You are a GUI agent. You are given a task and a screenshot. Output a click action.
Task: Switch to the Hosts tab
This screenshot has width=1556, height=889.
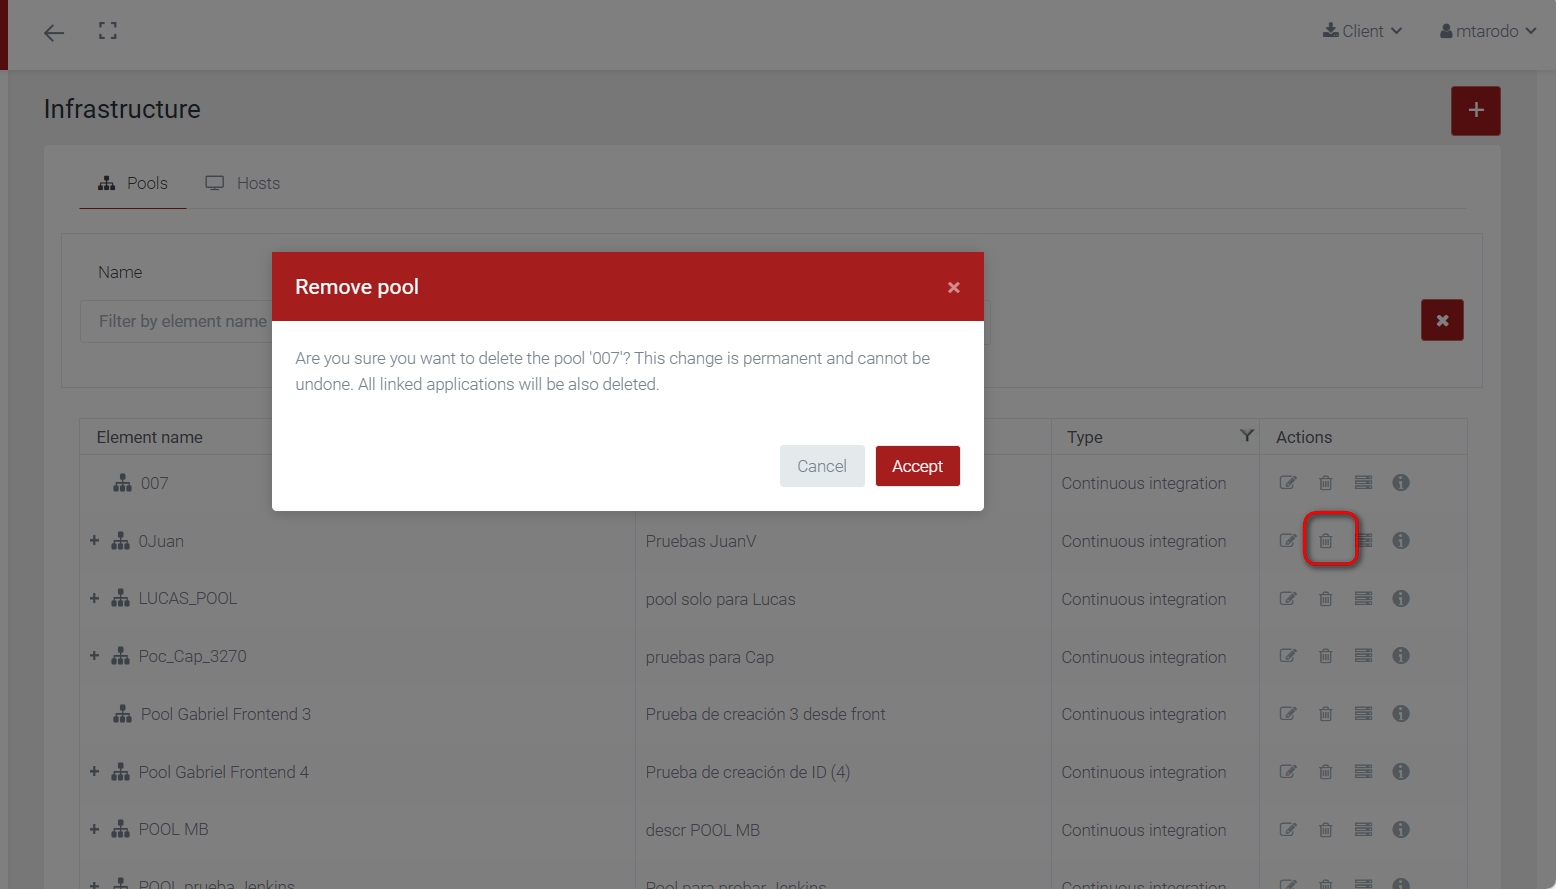tap(243, 183)
